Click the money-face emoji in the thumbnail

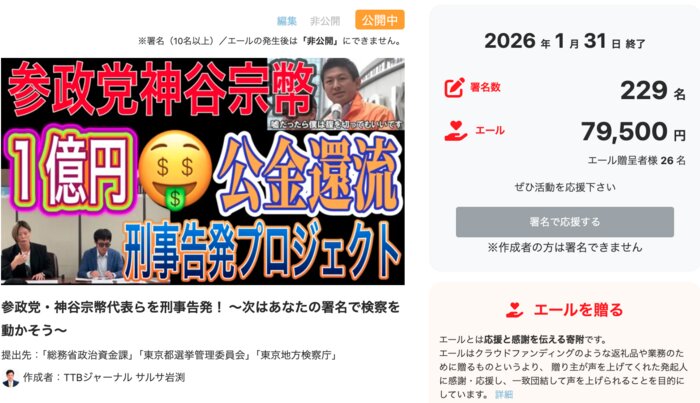175,170
